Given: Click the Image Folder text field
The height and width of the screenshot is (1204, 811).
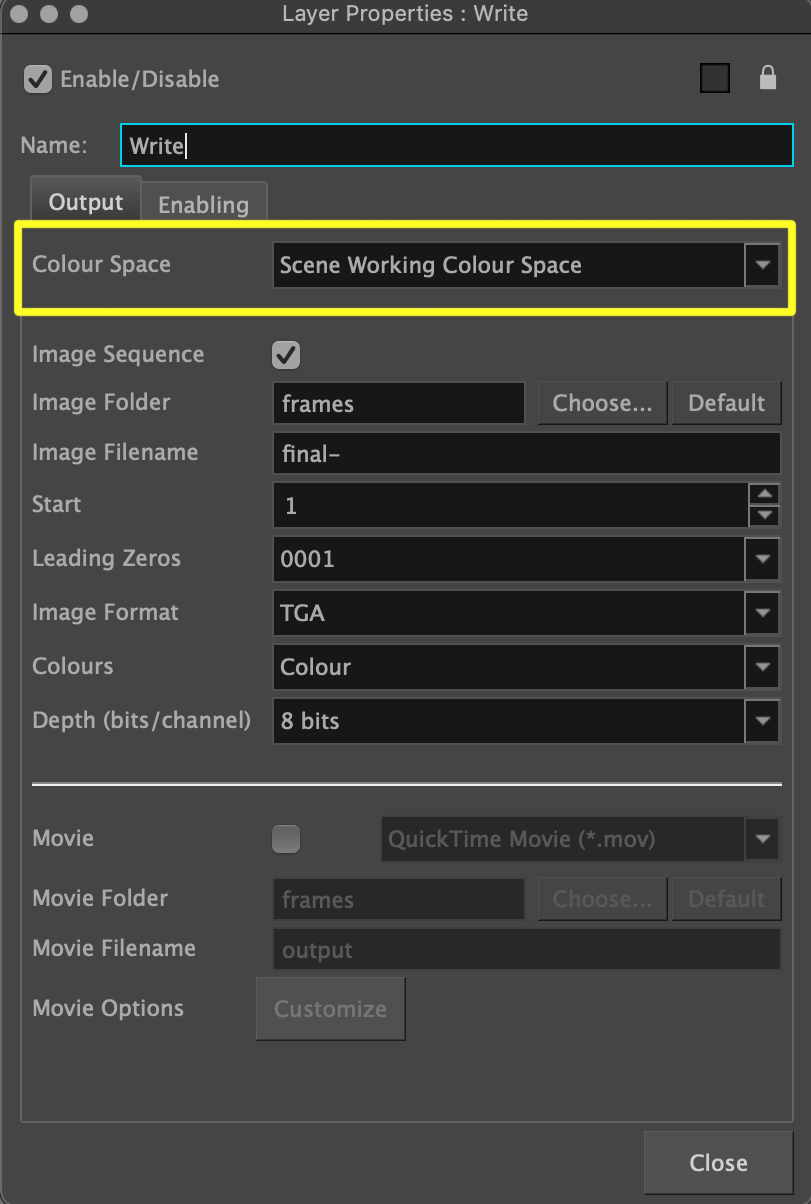Looking at the screenshot, I should (398, 404).
